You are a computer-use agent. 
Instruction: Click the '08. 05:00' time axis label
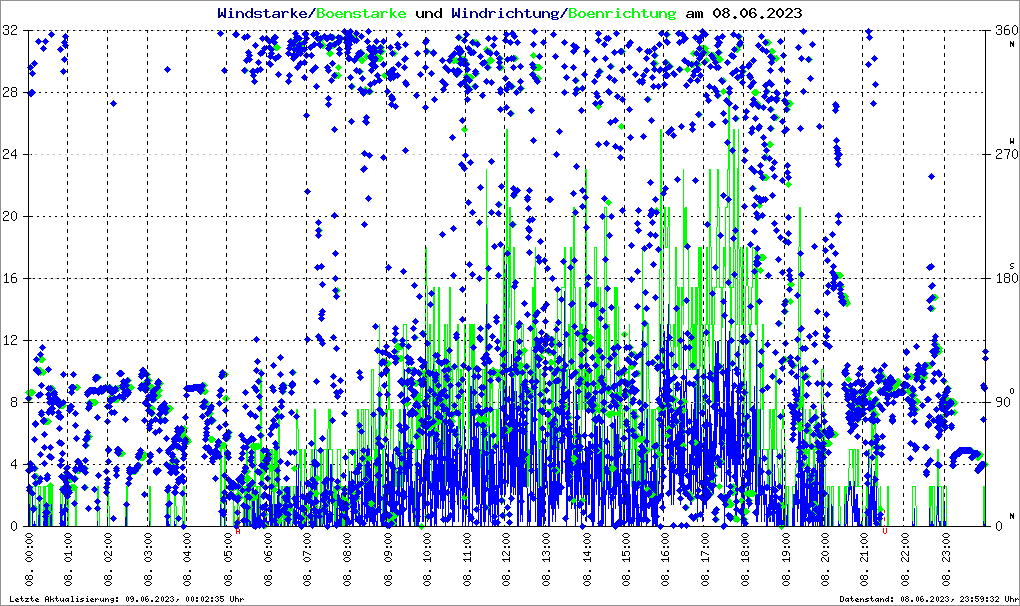point(228,560)
